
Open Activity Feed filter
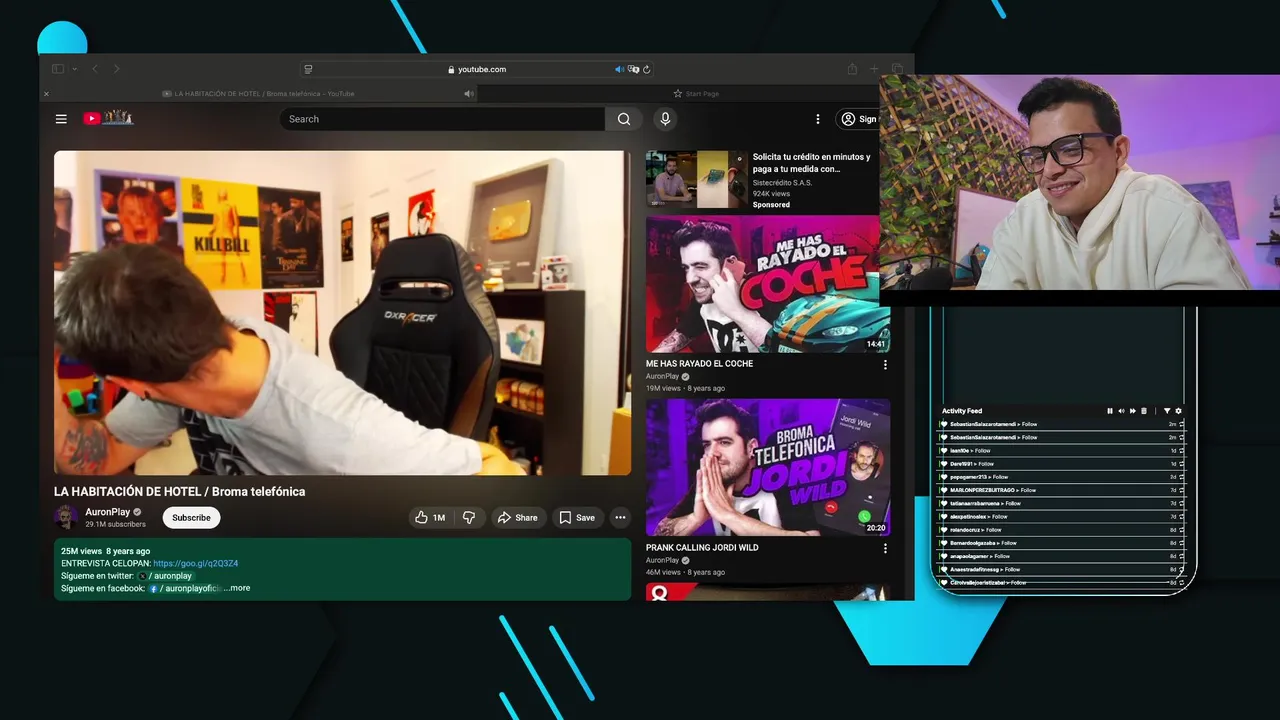pyautogui.click(x=1166, y=411)
